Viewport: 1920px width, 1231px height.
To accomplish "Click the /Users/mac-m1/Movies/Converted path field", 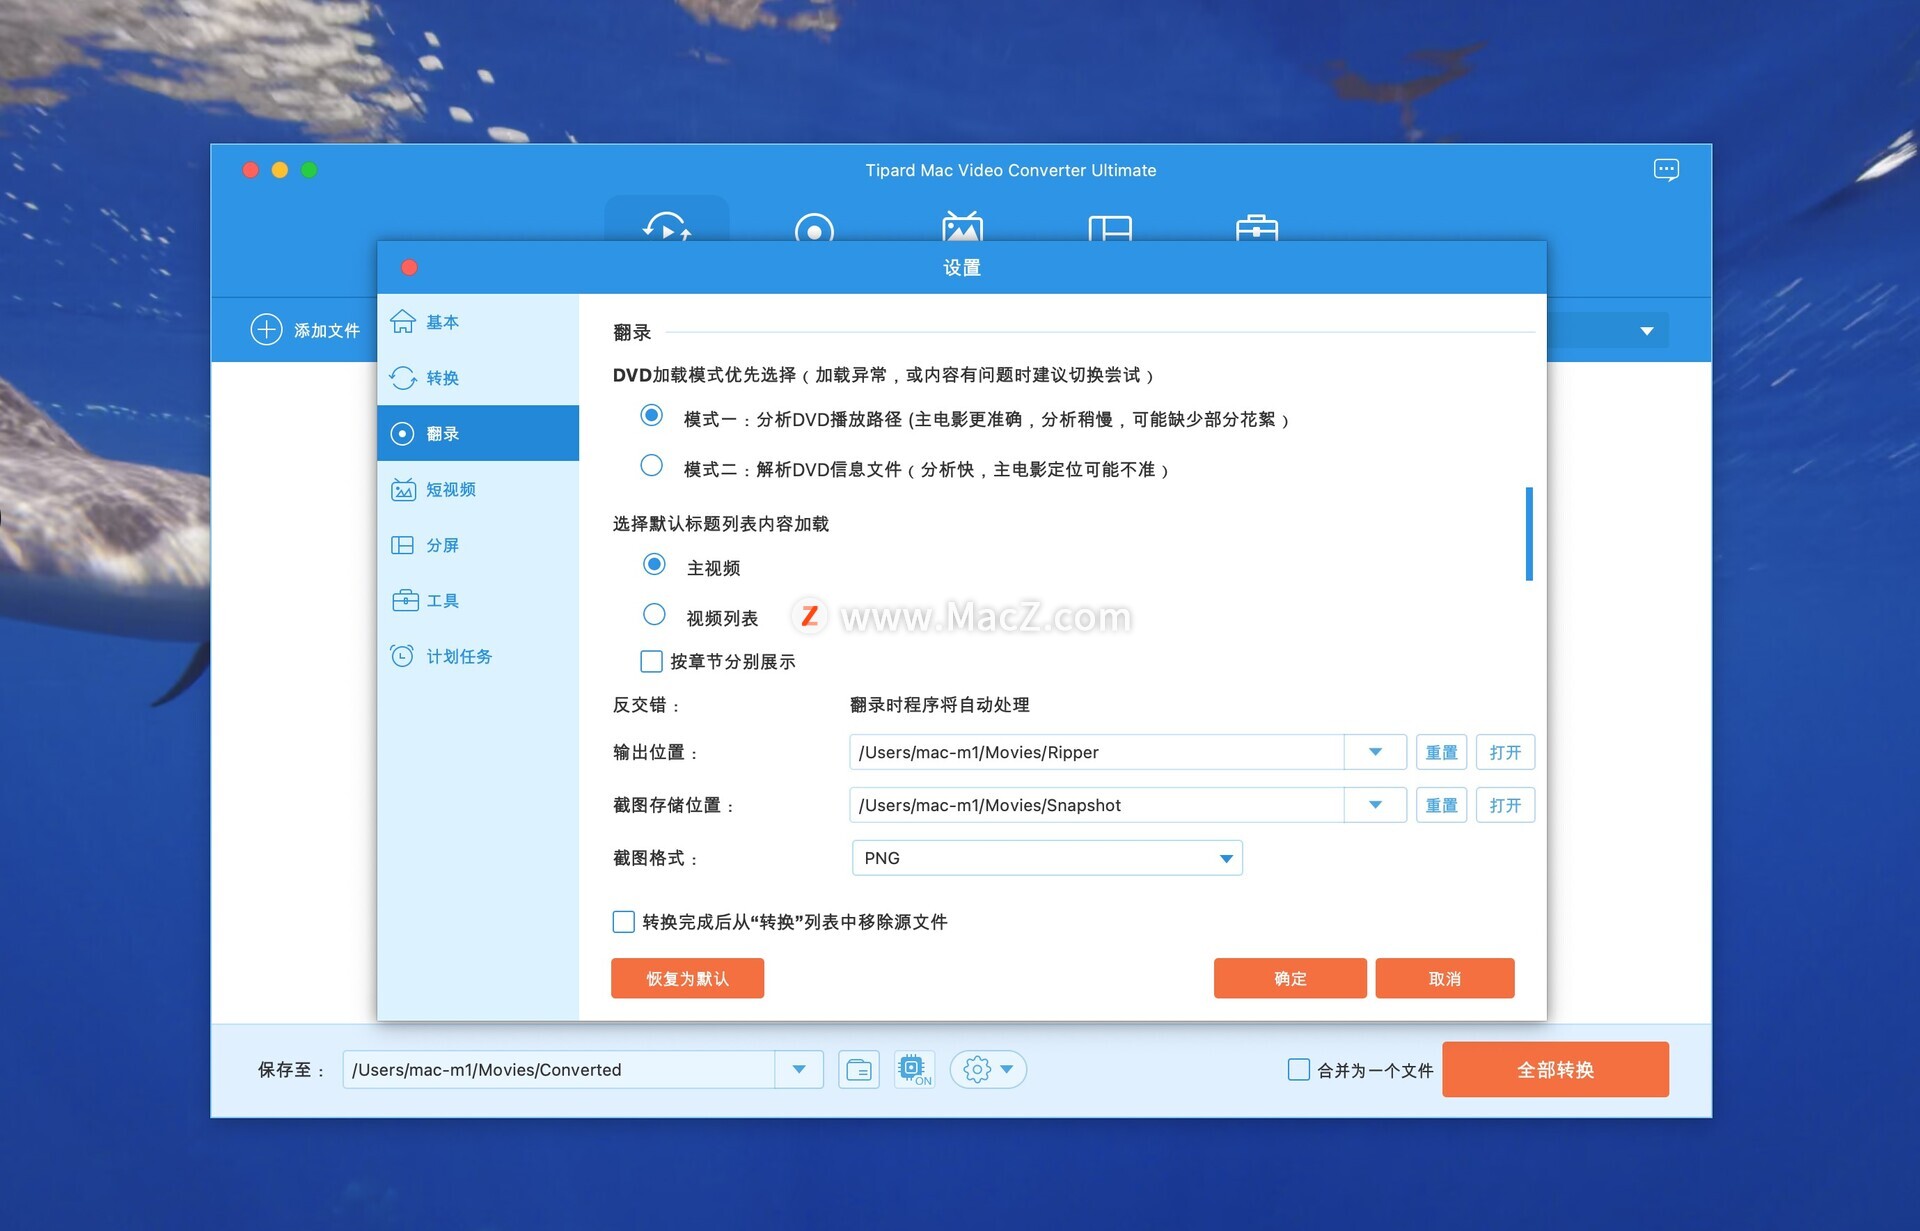I will (x=558, y=1070).
